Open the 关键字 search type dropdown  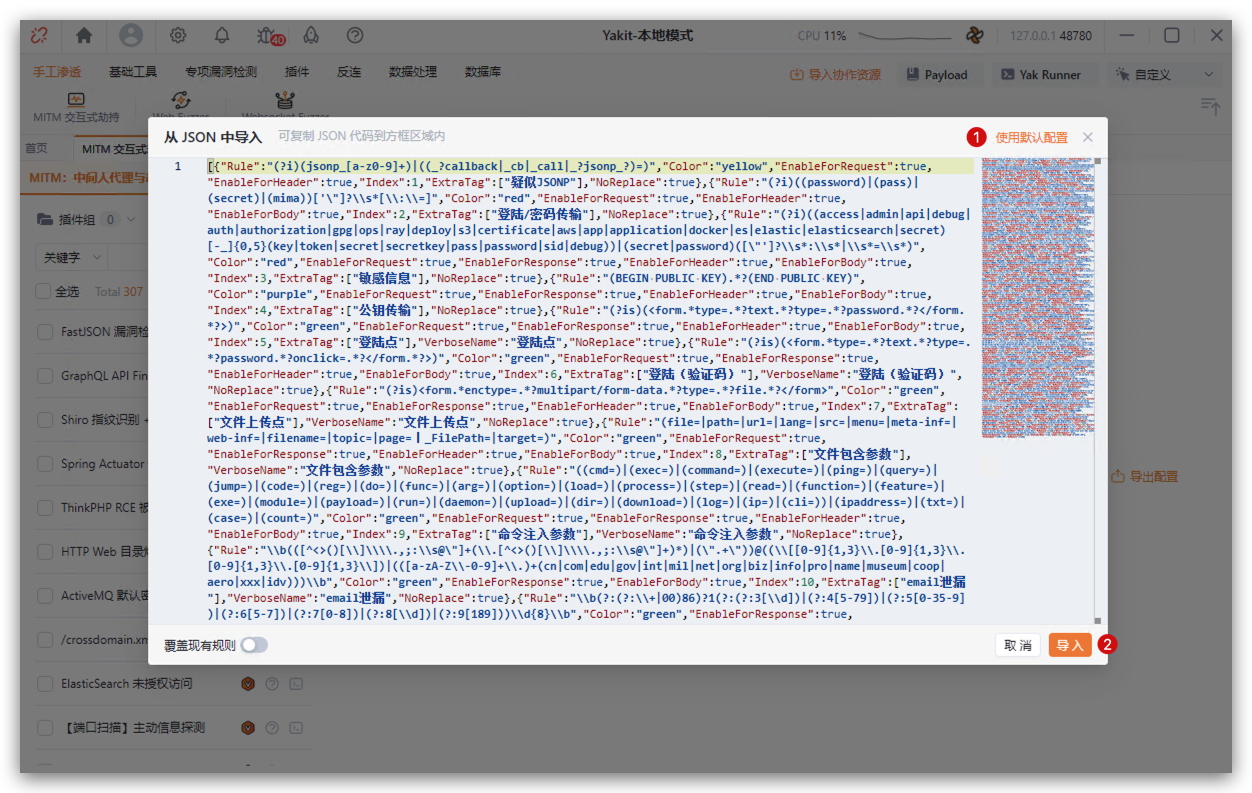(72, 257)
